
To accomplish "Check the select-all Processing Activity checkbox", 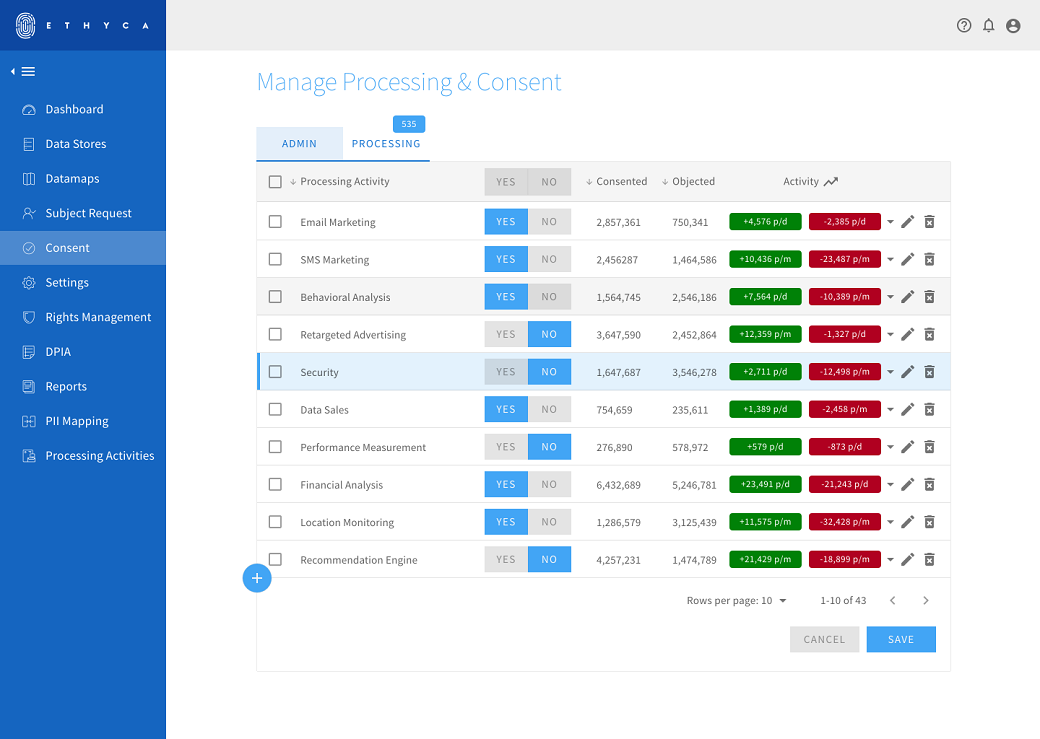I will point(275,181).
